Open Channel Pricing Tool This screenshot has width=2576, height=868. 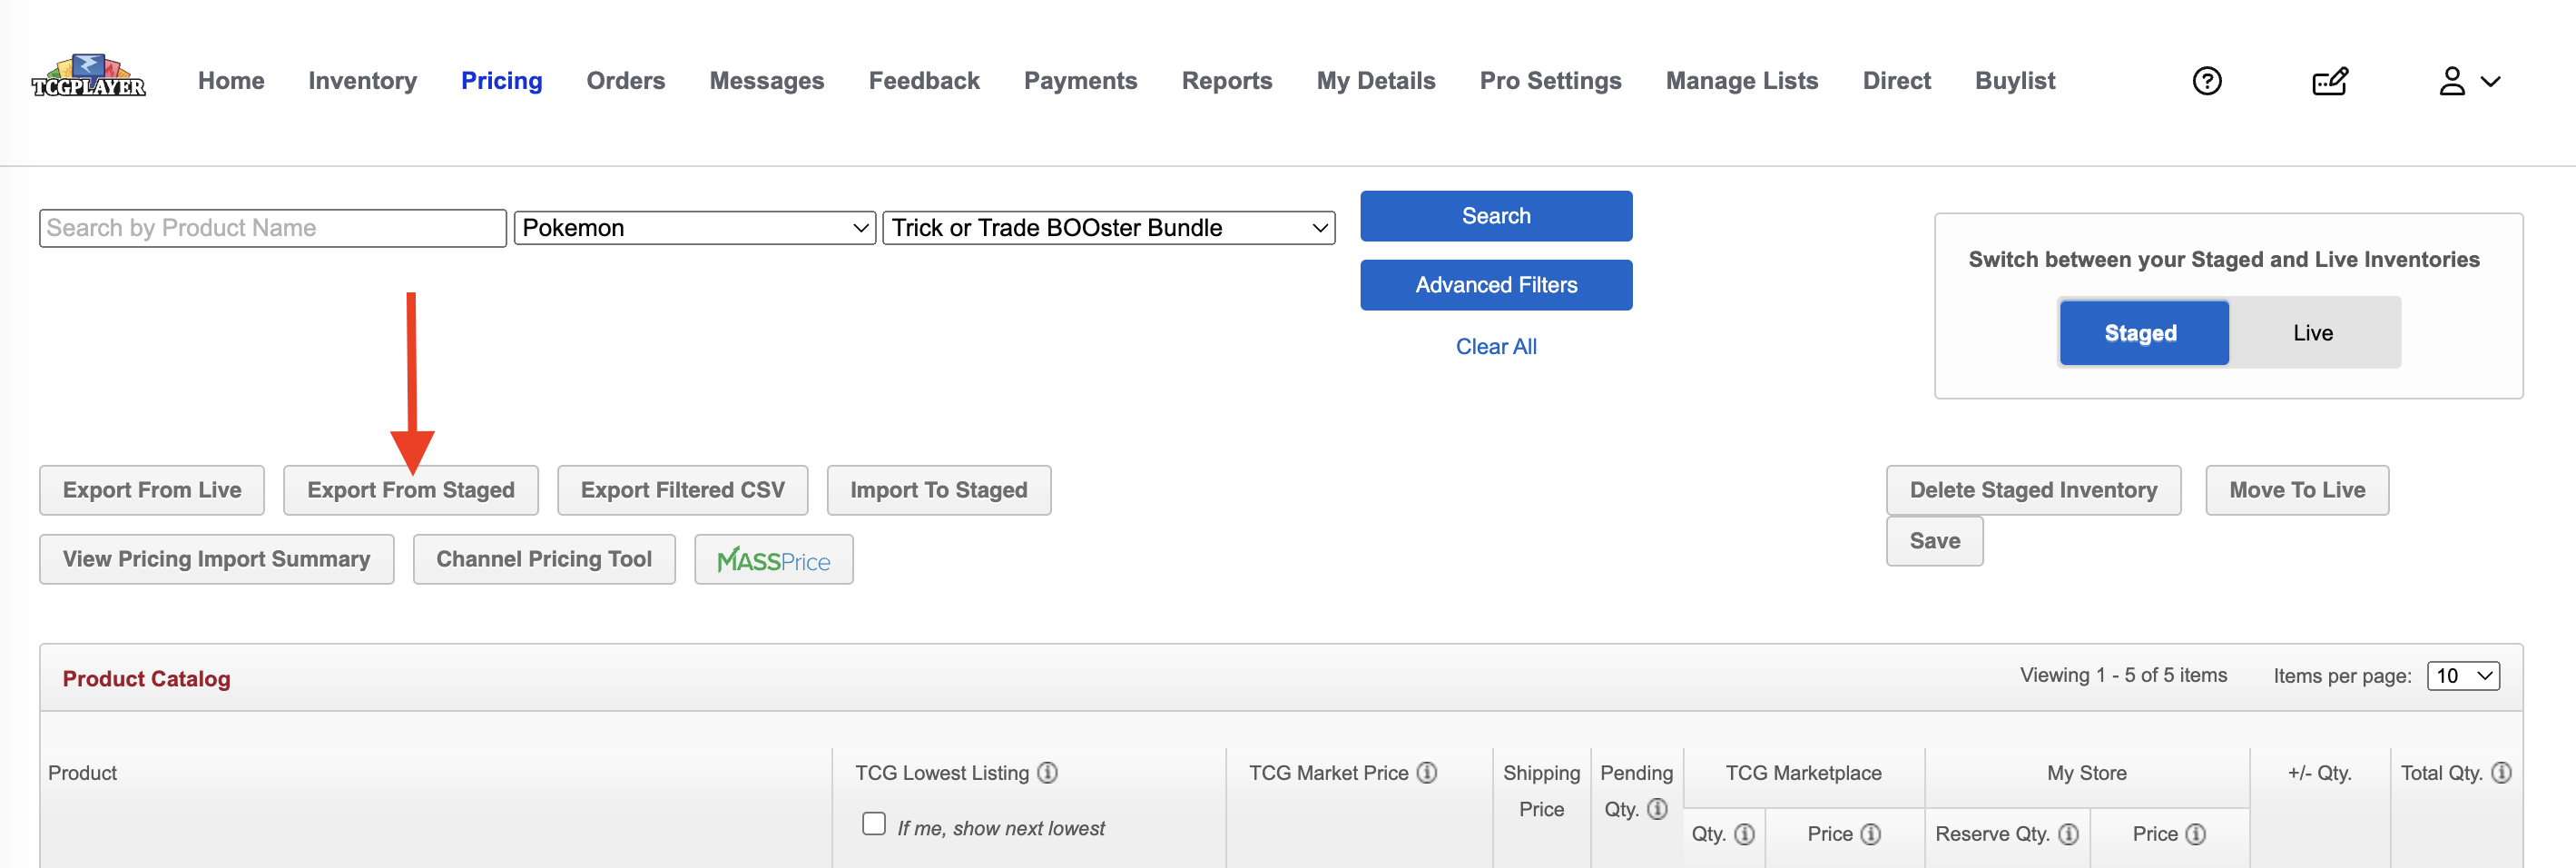[544, 559]
